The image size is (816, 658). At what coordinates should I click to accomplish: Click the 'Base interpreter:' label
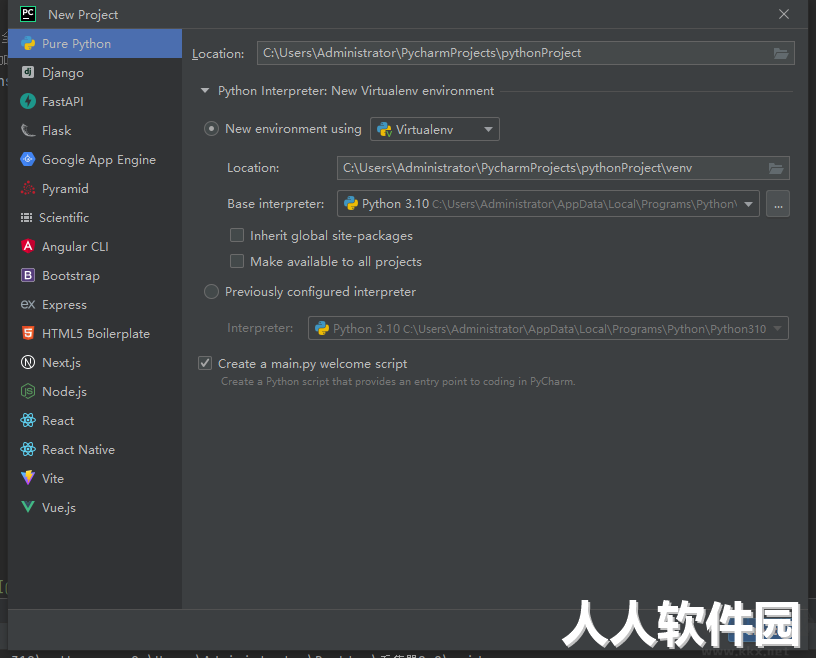pos(275,204)
